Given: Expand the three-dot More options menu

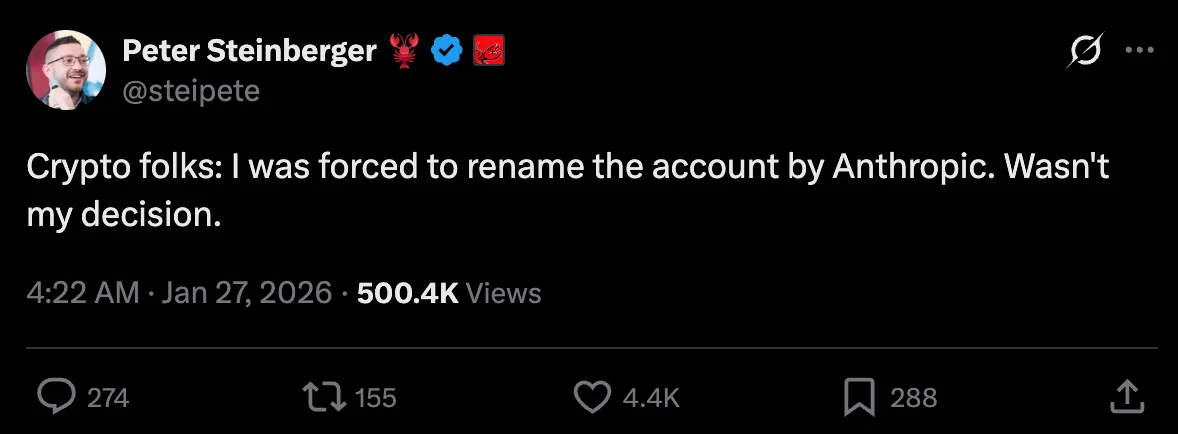Looking at the screenshot, I should point(1140,51).
